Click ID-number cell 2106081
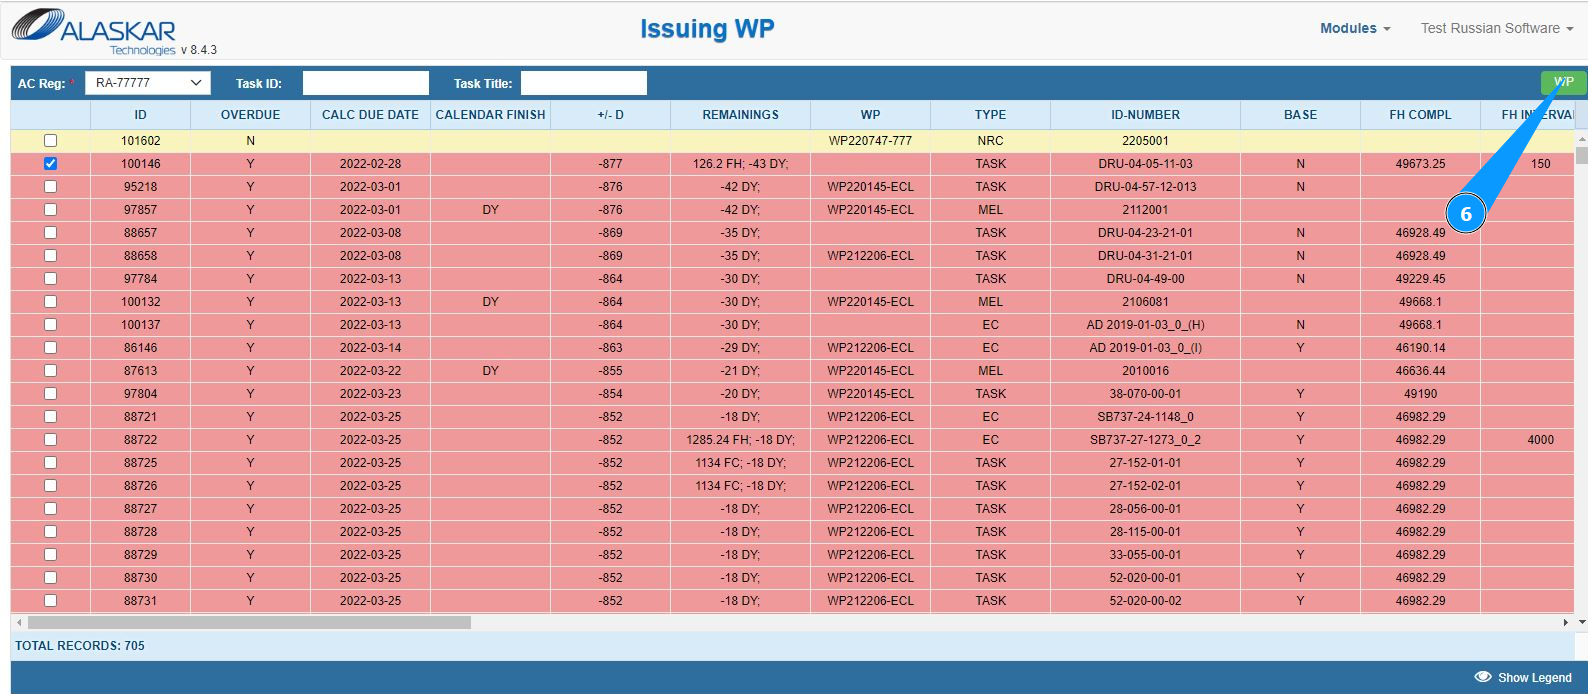 tap(1146, 302)
